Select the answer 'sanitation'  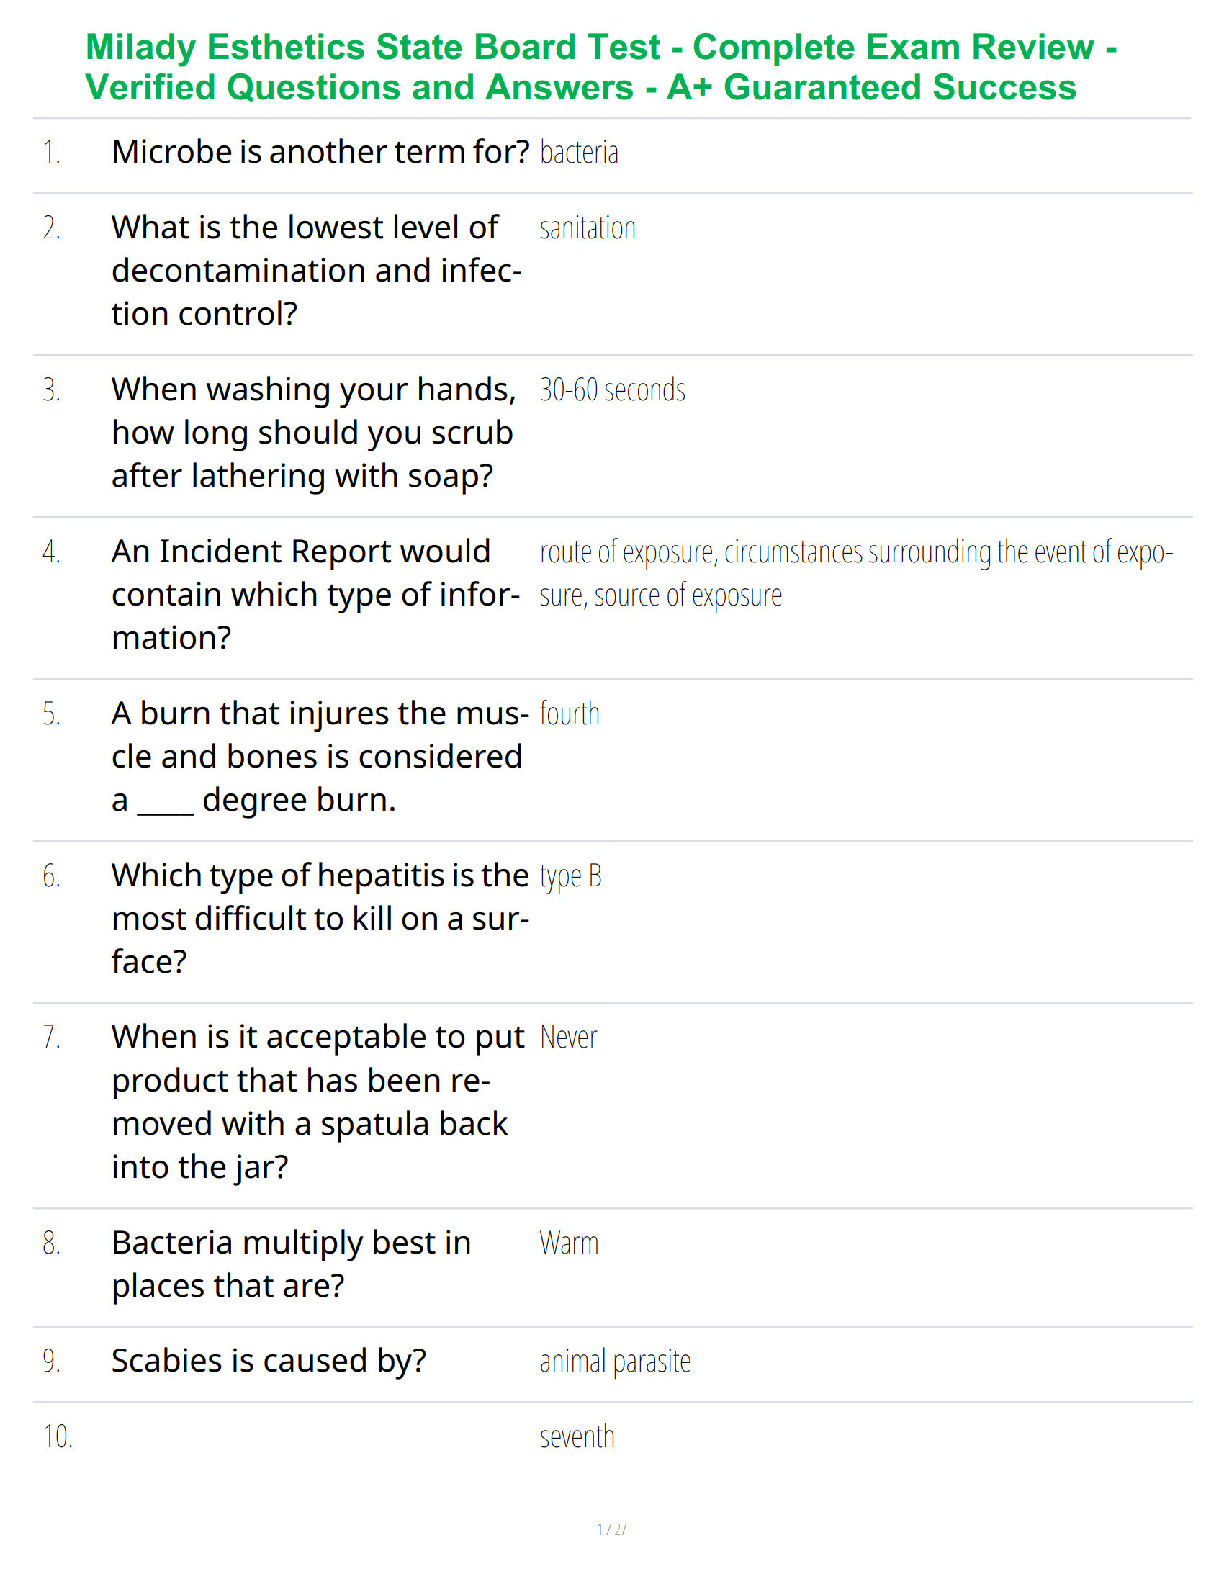588,228
